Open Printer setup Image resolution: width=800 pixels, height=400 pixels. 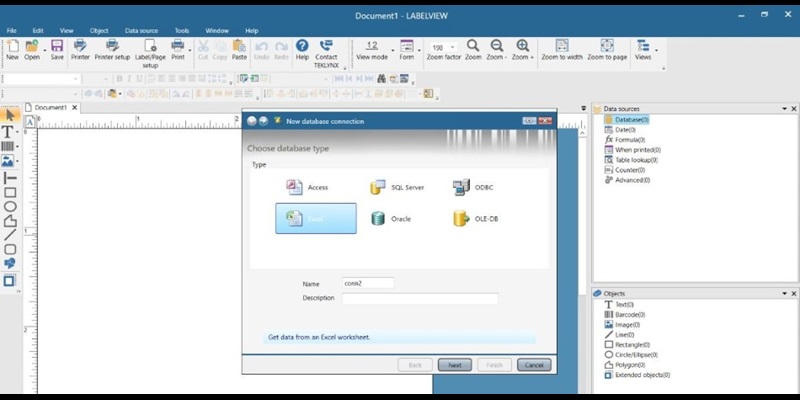pos(112,49)
